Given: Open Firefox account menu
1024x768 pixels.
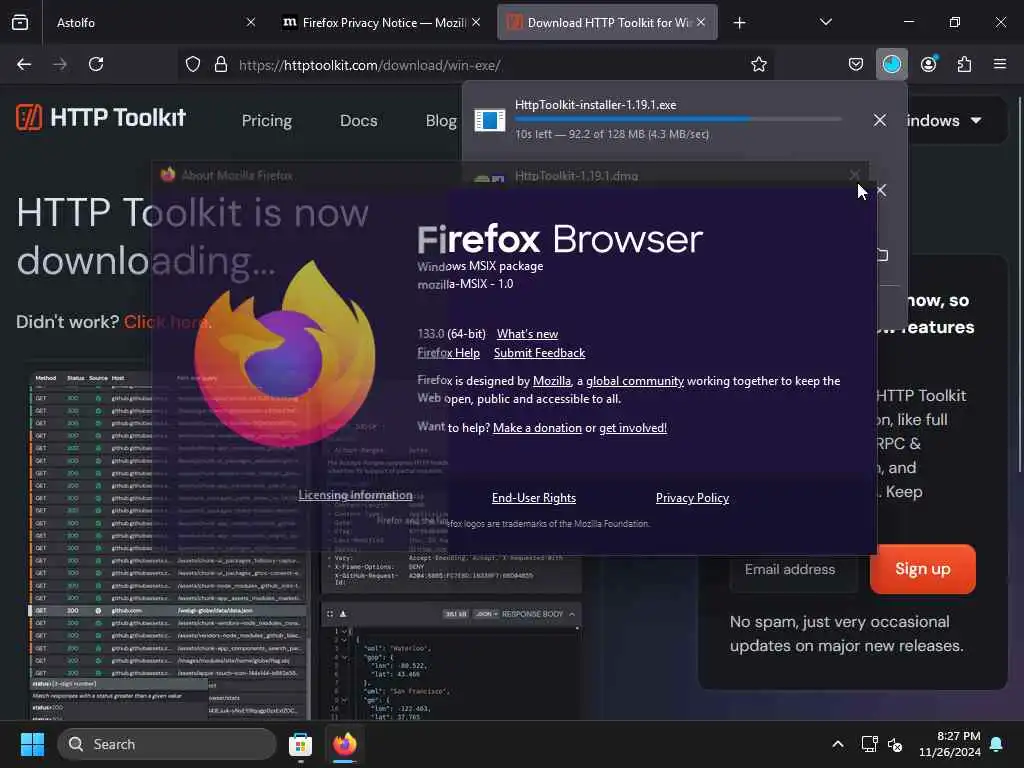Looking at the screenshot, I should pyautogui.click(x=929, y=65).
